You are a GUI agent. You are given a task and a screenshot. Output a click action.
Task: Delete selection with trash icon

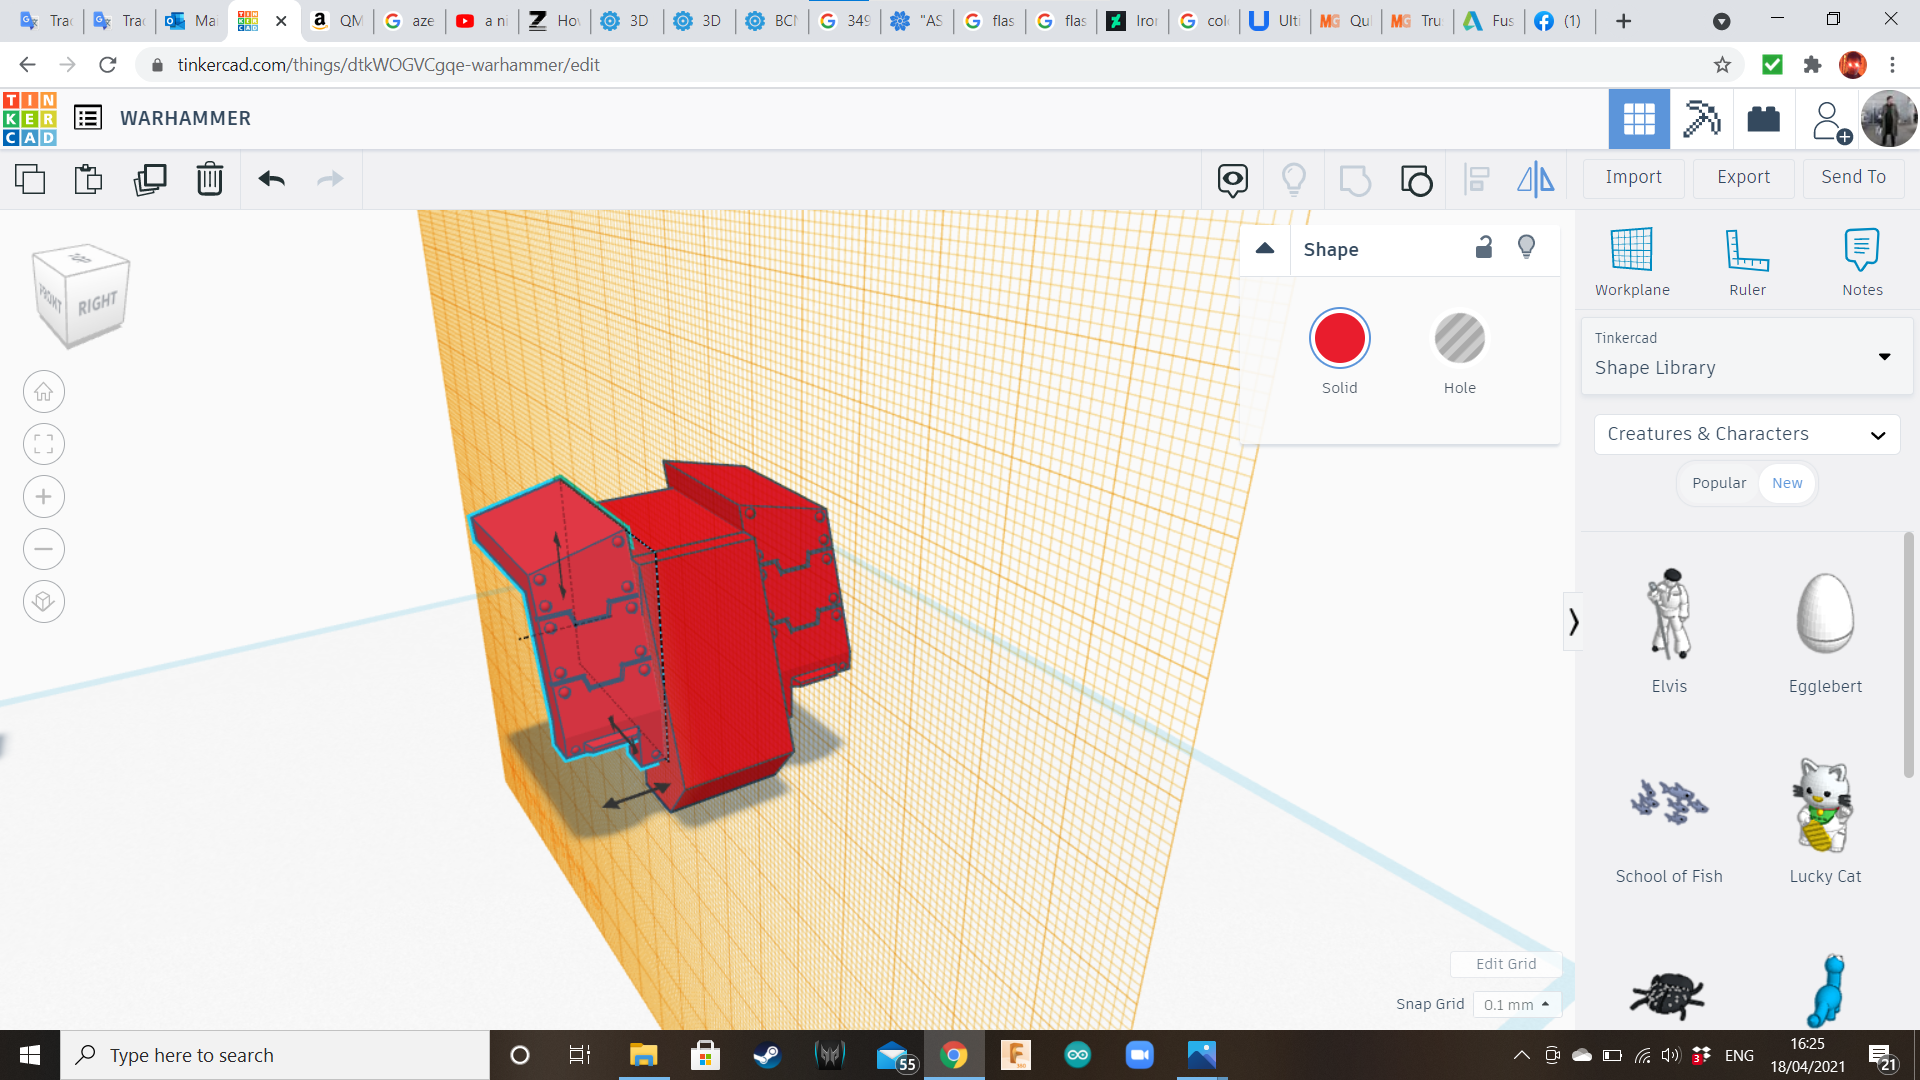click(210, 180)
